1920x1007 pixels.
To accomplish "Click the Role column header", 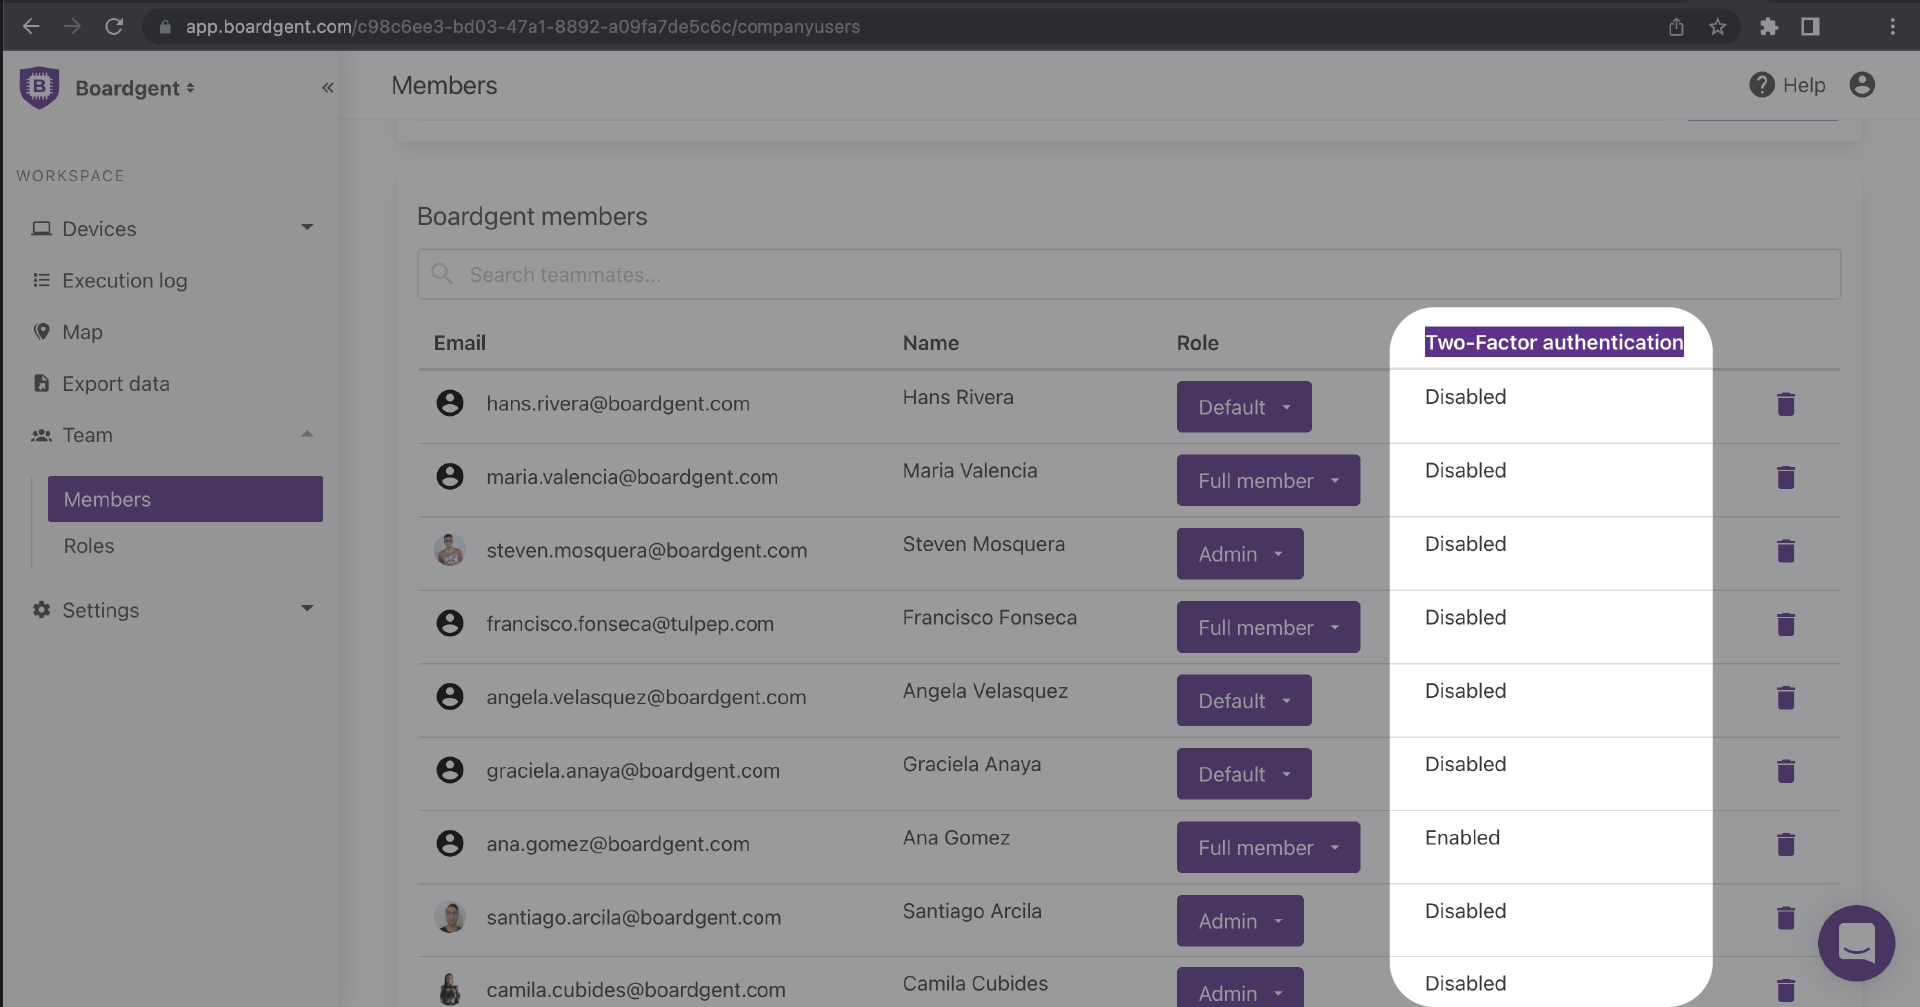I will point(1198,343).
